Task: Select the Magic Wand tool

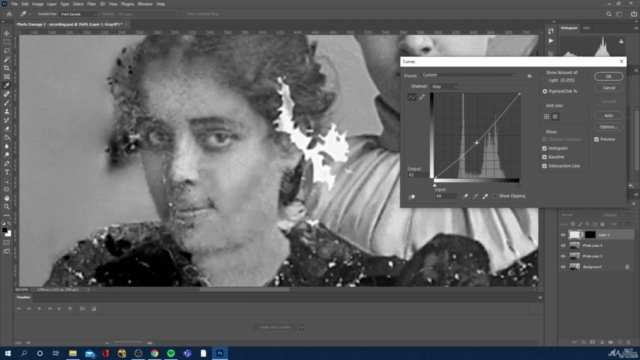Action: pos(7,60)
